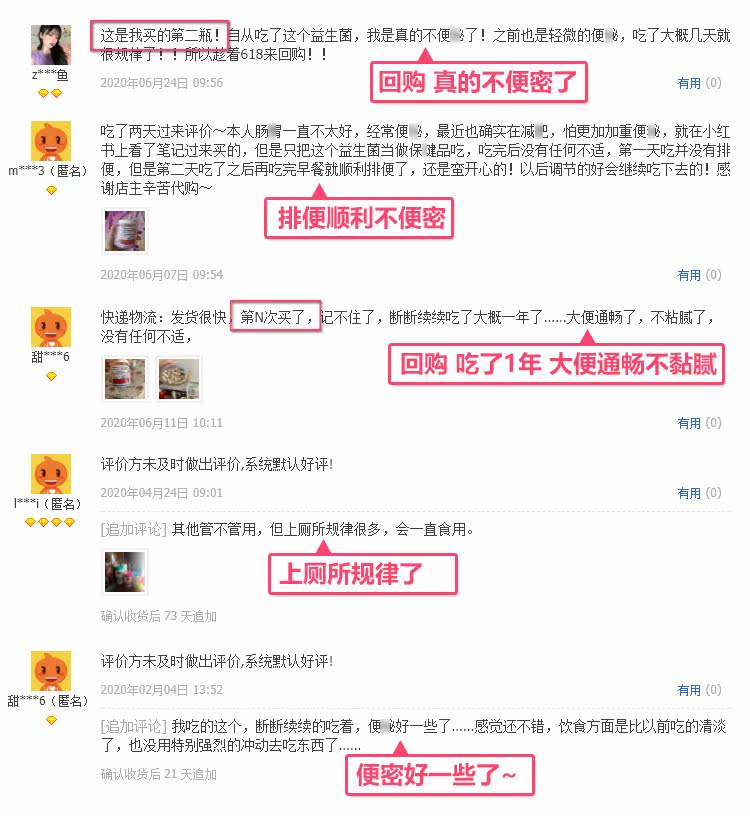Viewport: 750px width, 816px height.
Task: Click the avatar above username 甜***6 without 匿名
Action: [x=50, y=327]
